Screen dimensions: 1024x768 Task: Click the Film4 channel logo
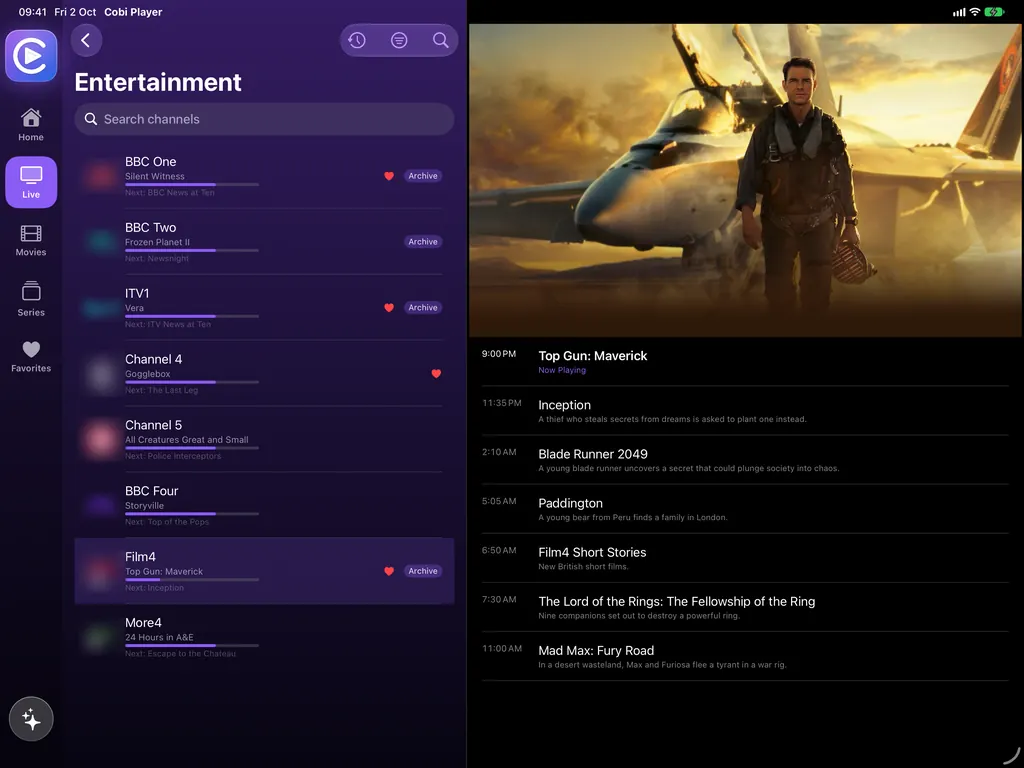click(101, 571)
